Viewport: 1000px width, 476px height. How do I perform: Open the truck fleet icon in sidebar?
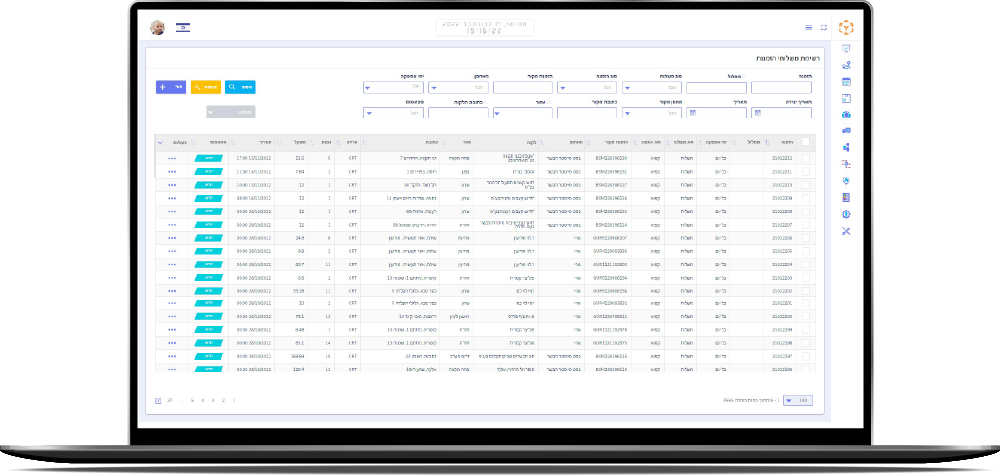(846, 131)
